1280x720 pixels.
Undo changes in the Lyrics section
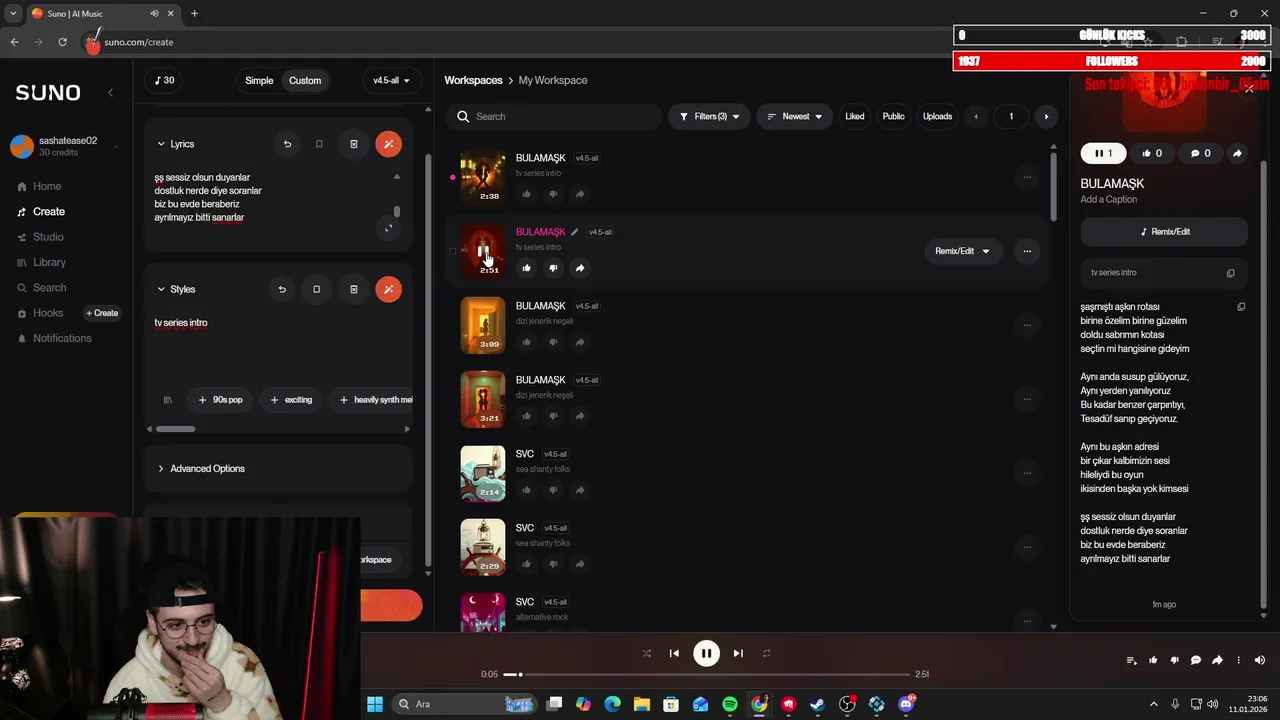pyautogui.click(x=287, y=144)
